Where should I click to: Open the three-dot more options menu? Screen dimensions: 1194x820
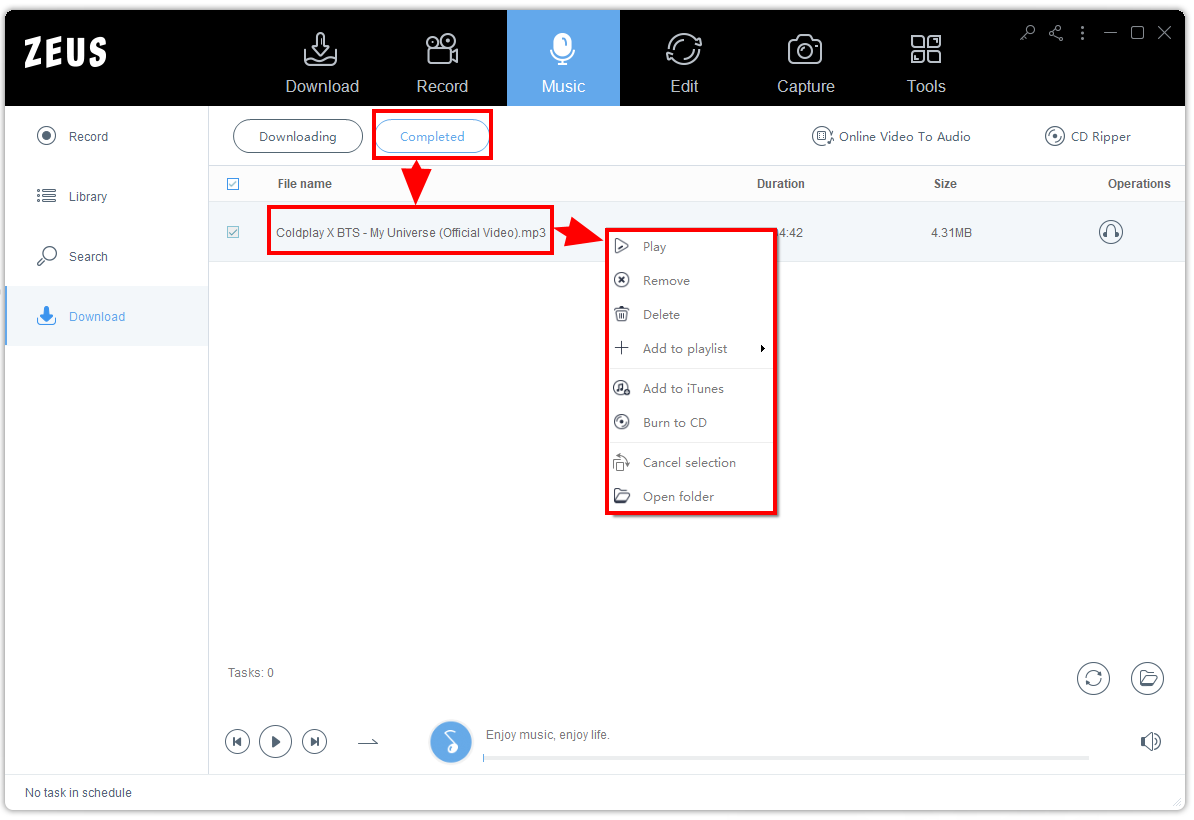tap(1082, 33)
